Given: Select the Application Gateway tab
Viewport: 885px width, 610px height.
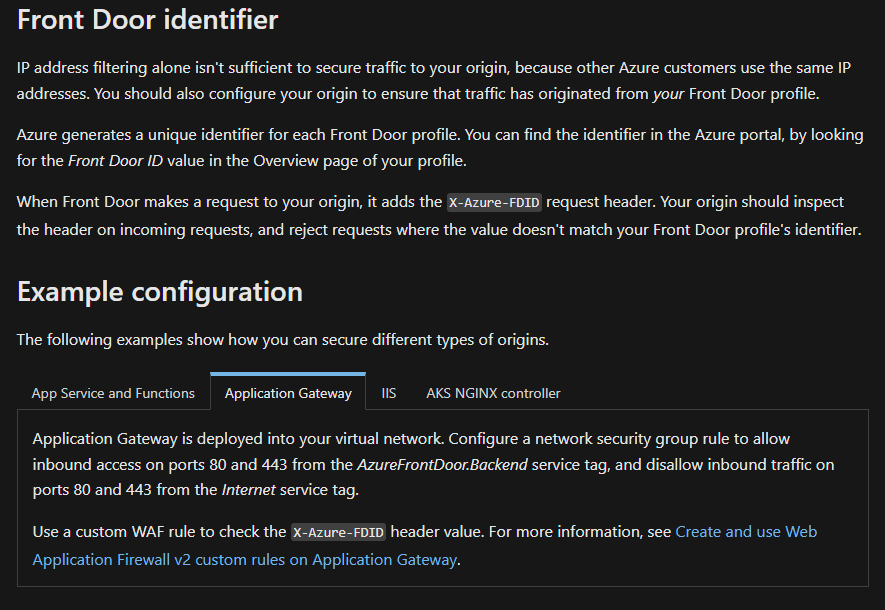Looking at the screenshot, I should point(288,393).
